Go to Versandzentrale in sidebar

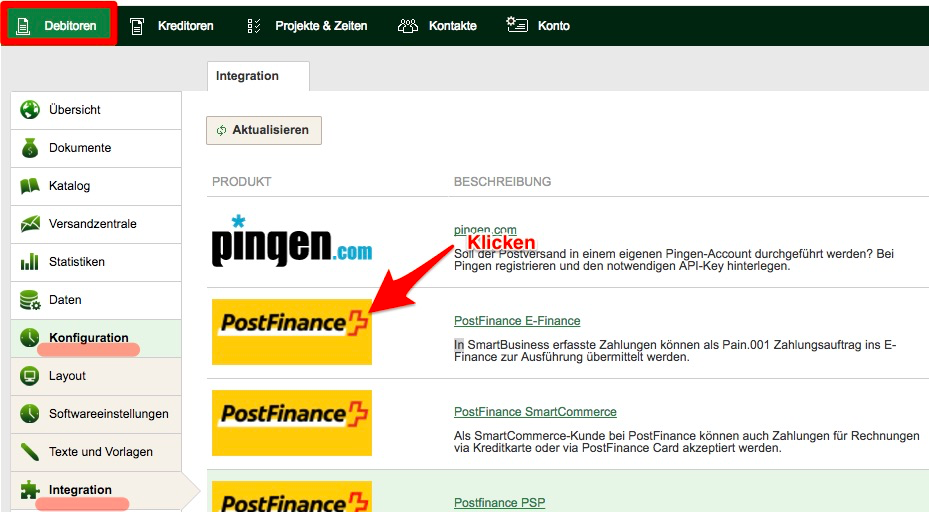(96, 224)
